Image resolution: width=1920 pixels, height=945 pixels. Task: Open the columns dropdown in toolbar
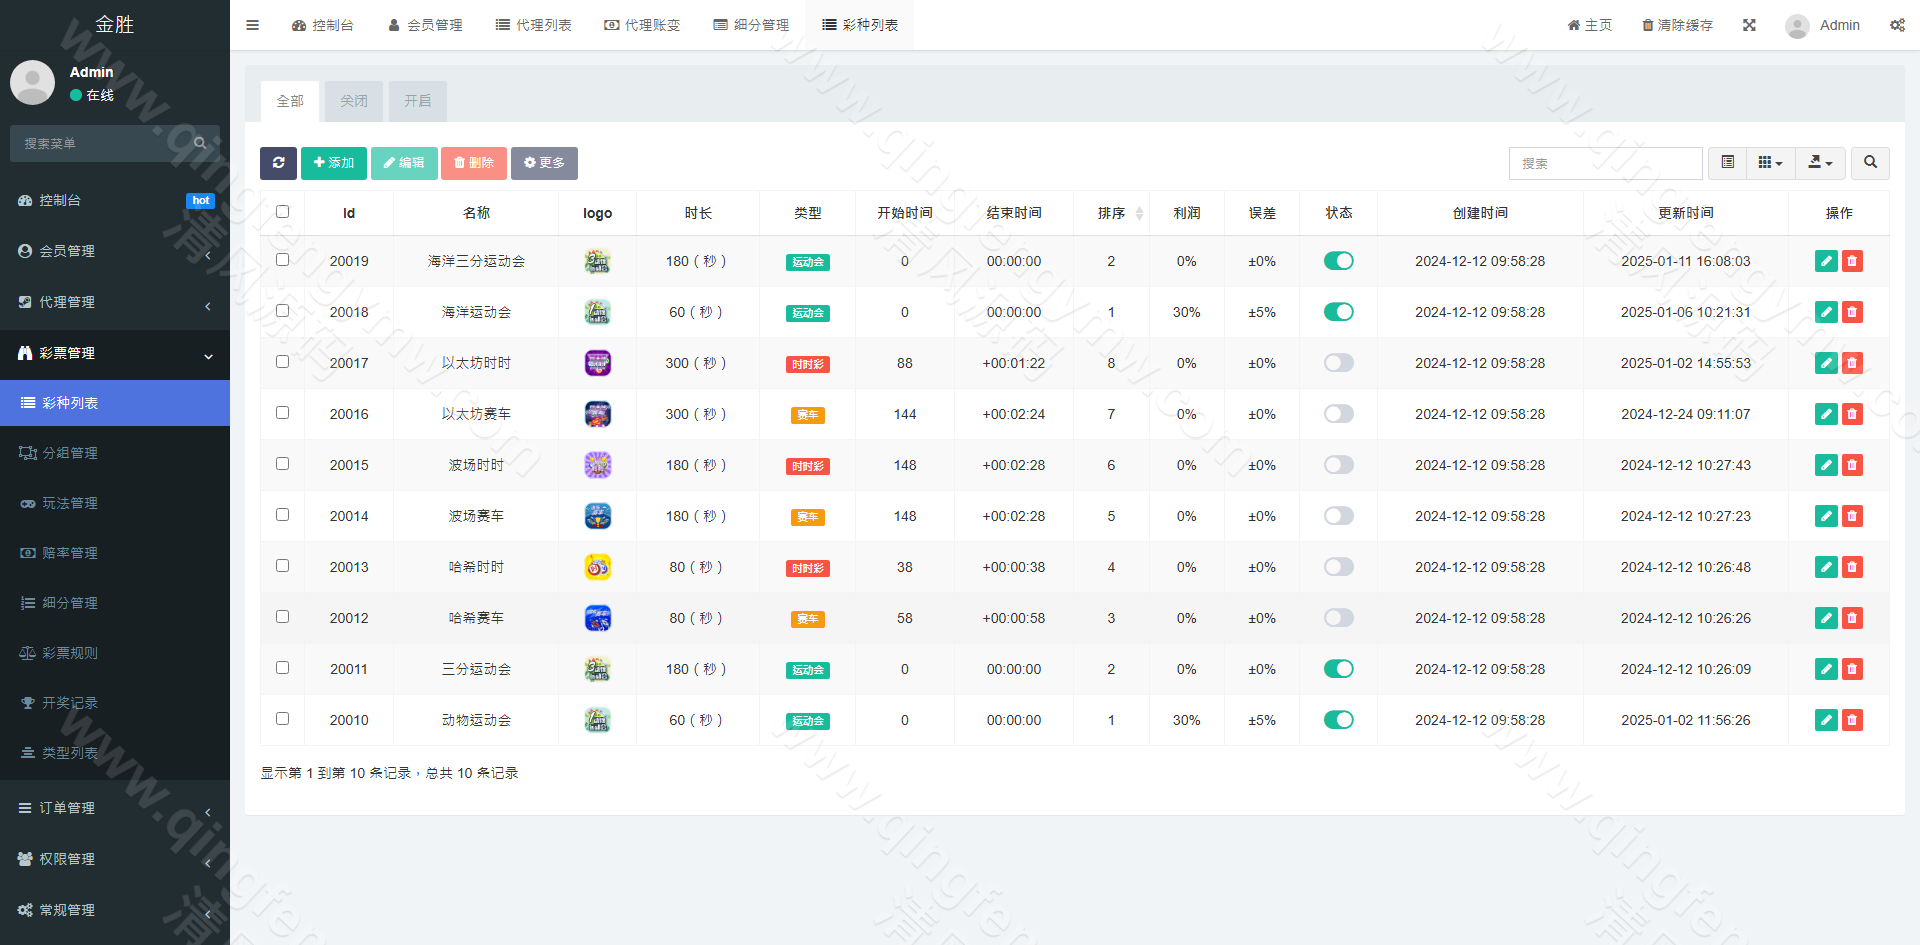(1770, 163)
